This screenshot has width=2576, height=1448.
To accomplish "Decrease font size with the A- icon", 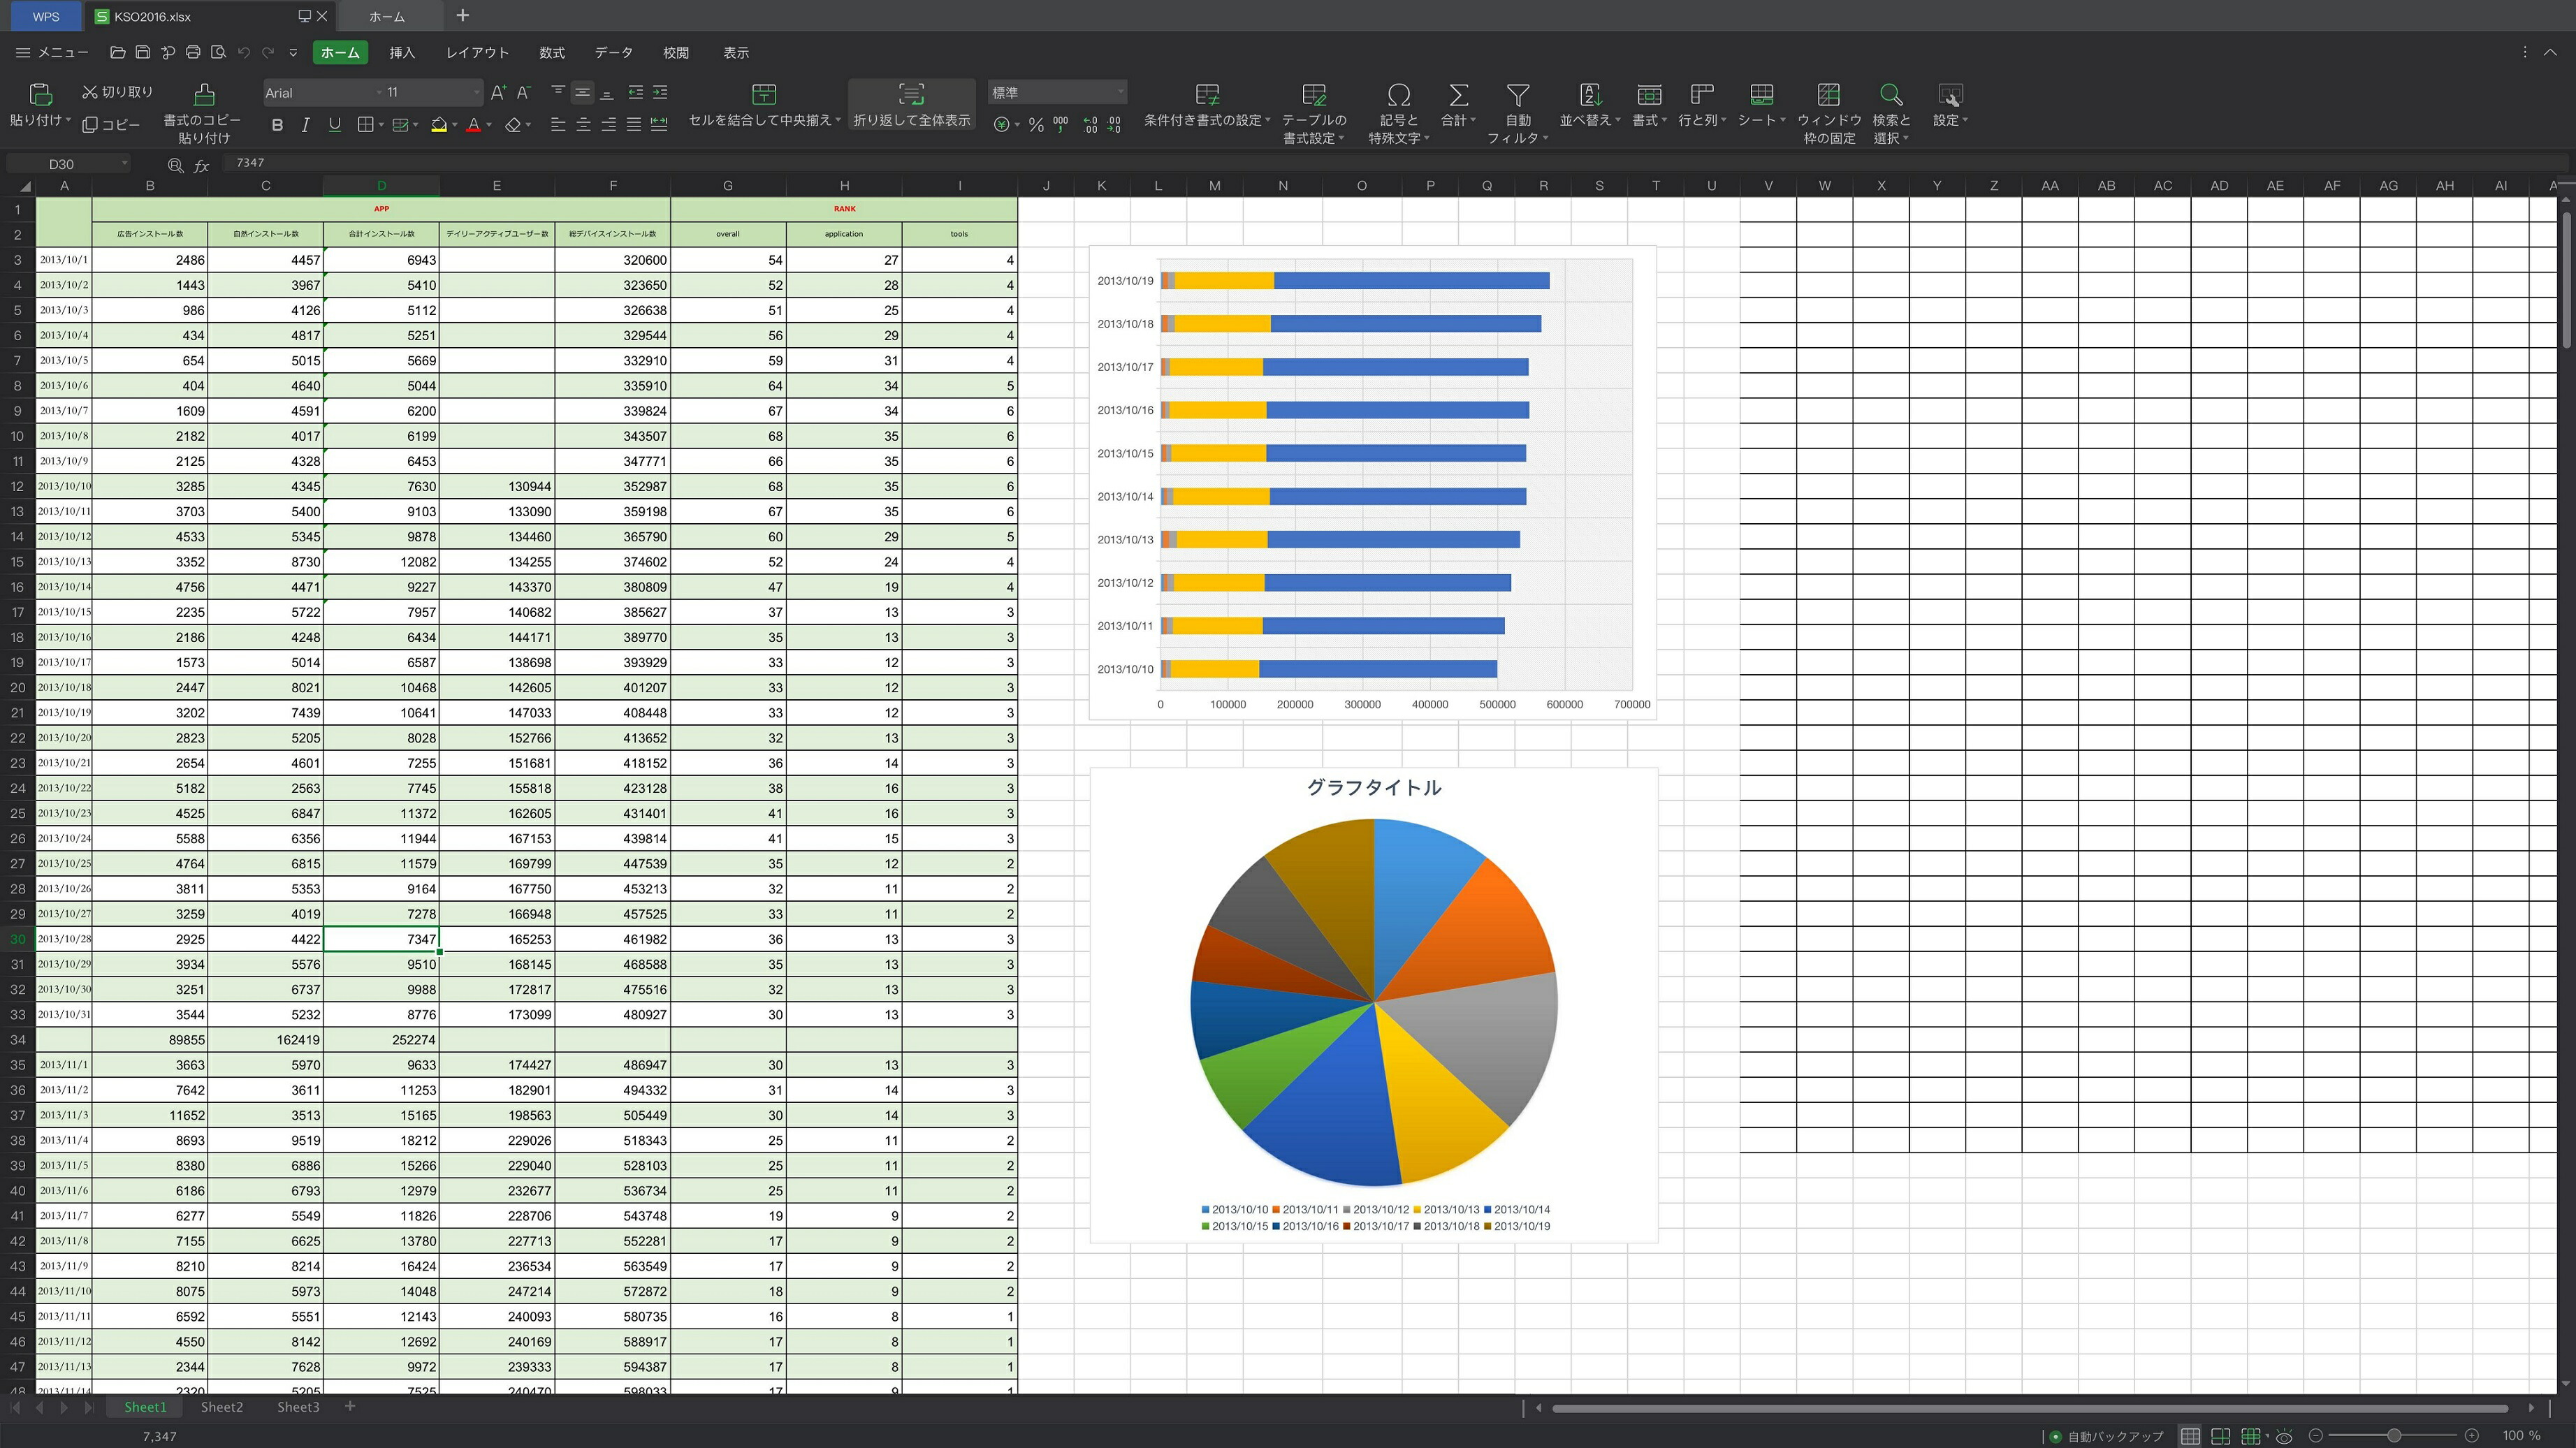I will (523, 93).
